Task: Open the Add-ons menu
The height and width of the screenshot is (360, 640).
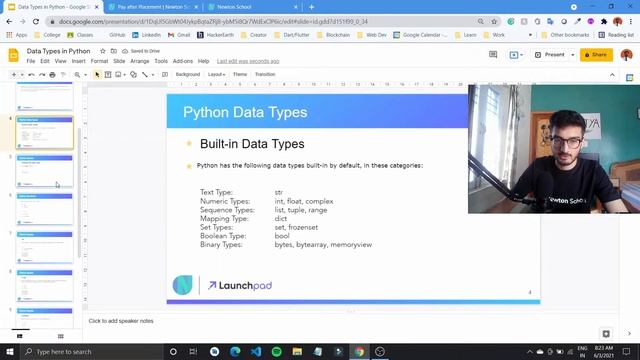Action: point(182,61)
